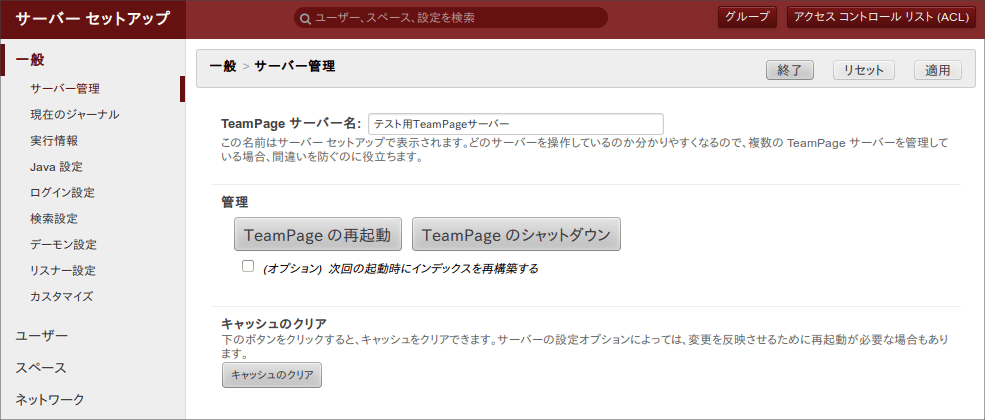
Task: Open 実行情報 page
Action: click(x=54, y=141)
